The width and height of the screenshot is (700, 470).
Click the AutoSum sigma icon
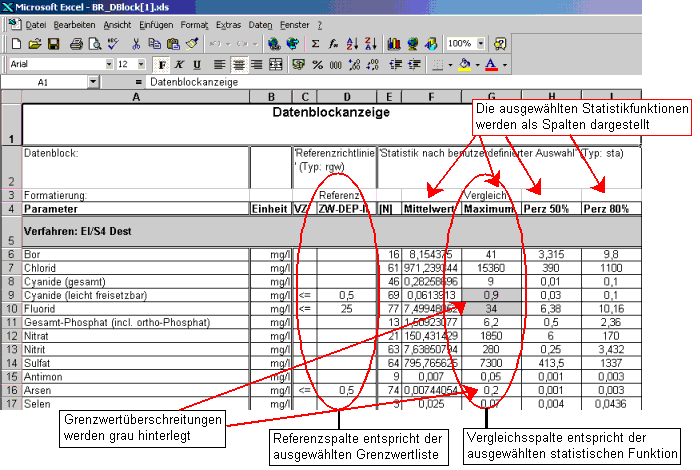(316, 44)
